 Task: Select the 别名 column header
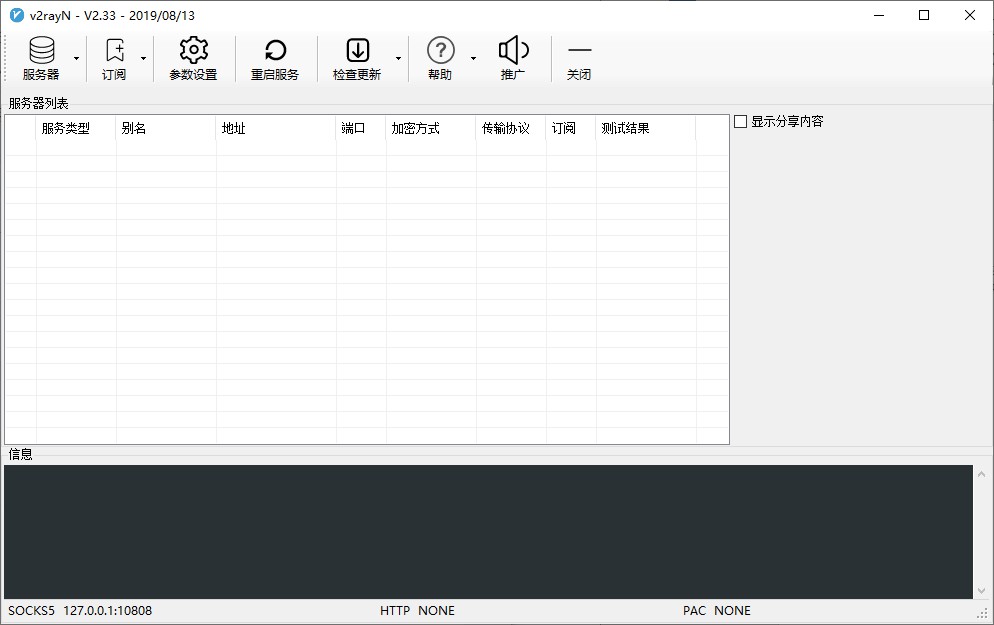(165, 129)
